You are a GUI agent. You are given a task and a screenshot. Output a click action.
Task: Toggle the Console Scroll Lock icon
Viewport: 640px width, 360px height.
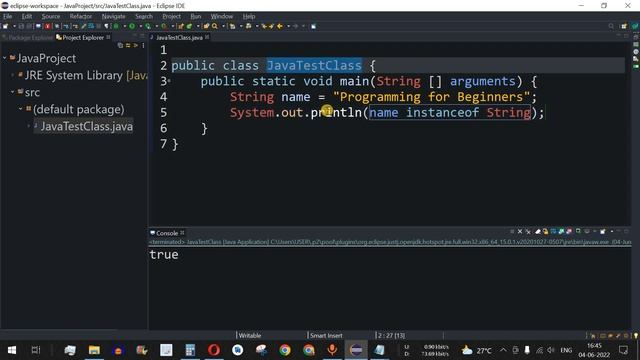point(545,231)
